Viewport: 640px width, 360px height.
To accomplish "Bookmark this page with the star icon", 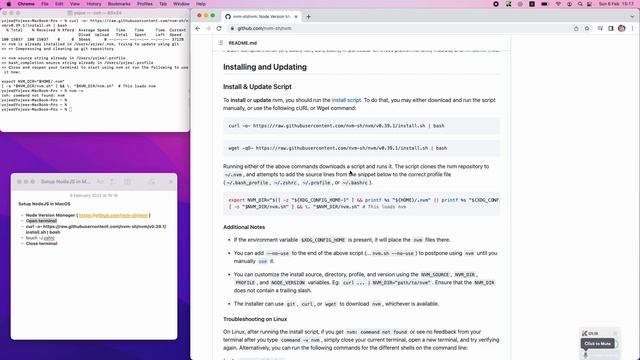I will point(587,29).
